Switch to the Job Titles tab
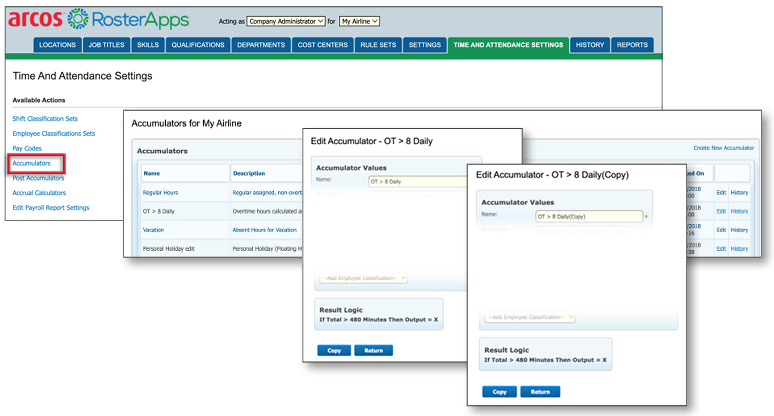This screenshot has height=416, width=774. click(x=106, y=45)
